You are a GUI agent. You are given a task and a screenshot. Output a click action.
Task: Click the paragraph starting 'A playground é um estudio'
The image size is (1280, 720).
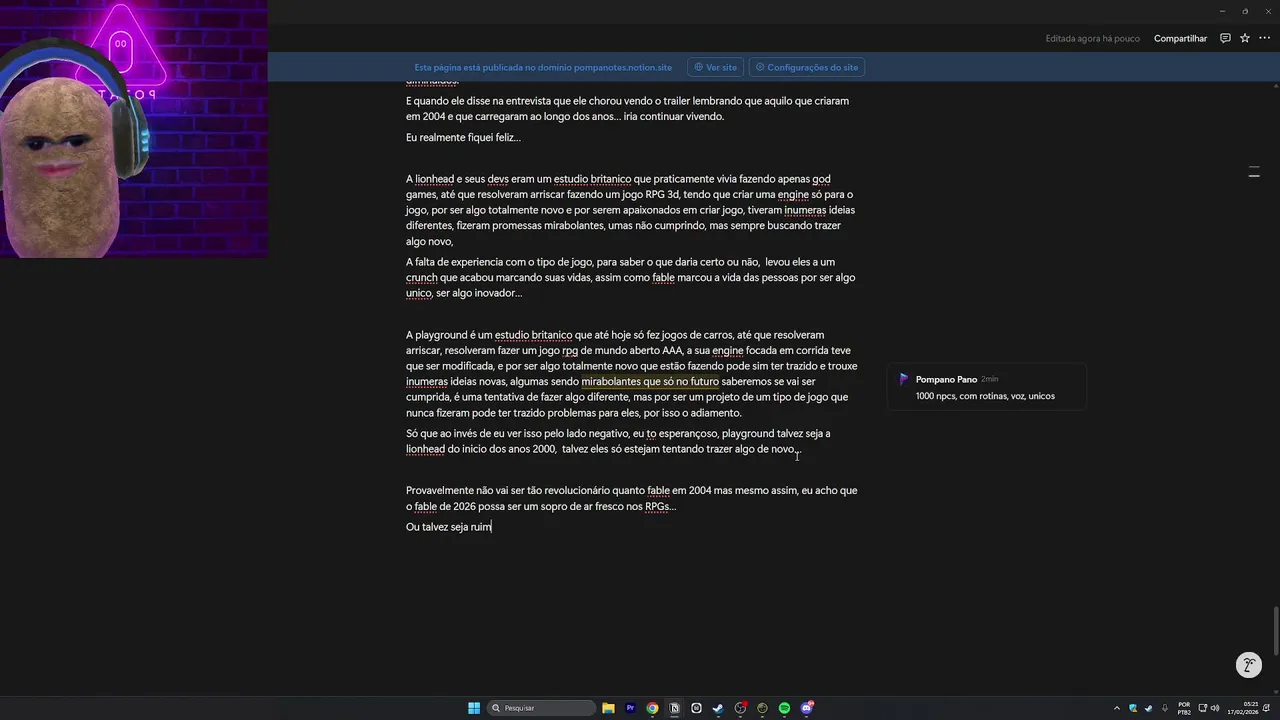click(632, 374)
